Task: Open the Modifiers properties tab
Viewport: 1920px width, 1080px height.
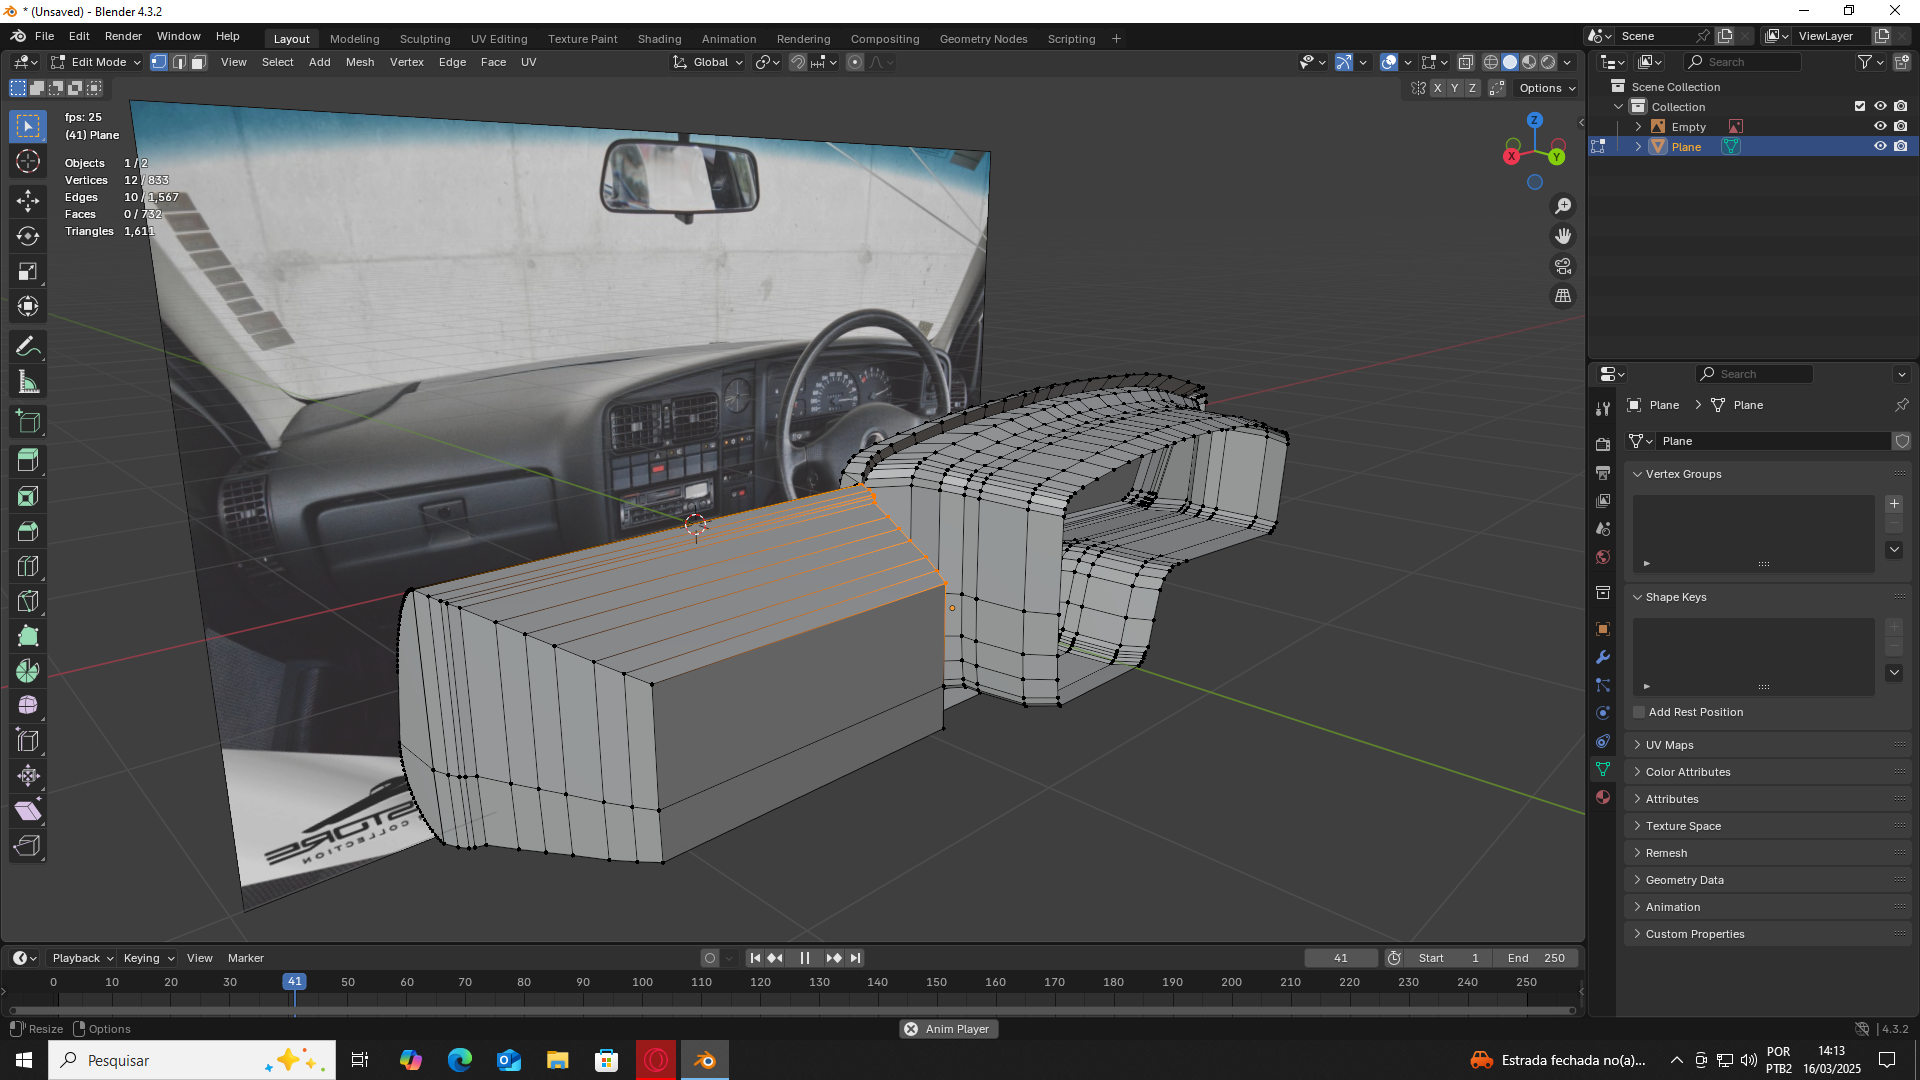Action: coord(1603,657)
